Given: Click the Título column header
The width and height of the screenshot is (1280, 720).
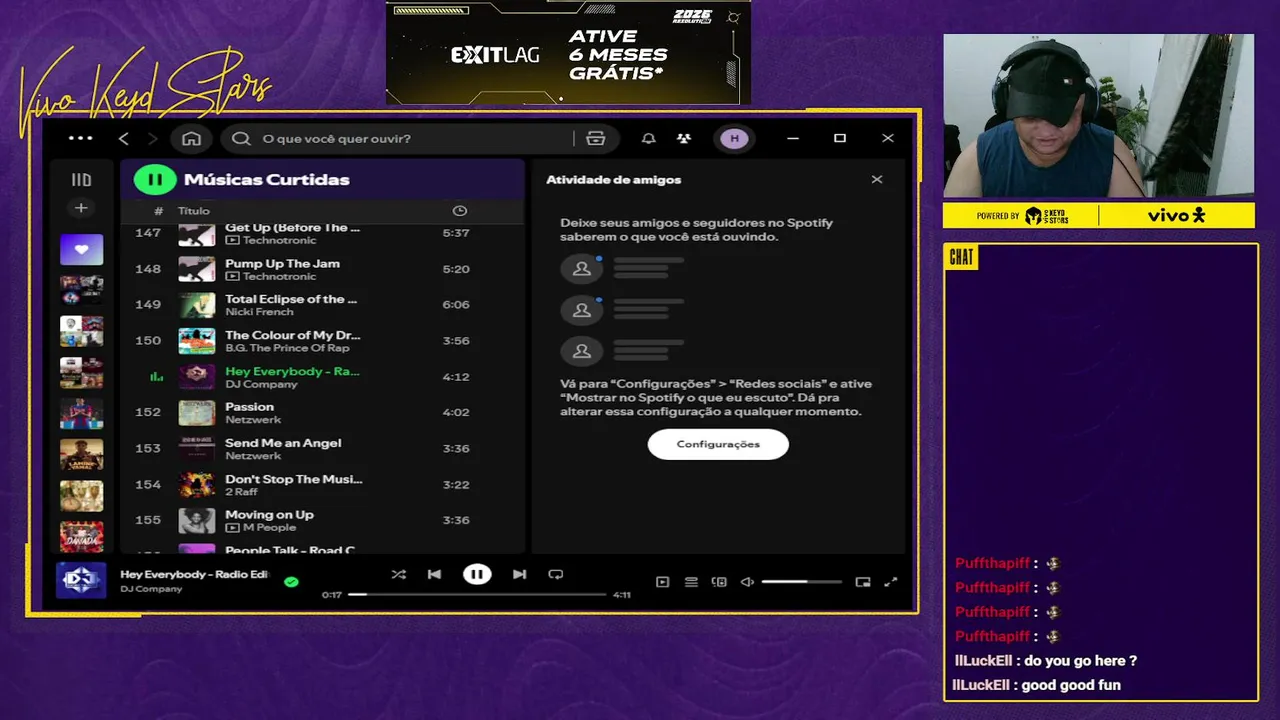Looking at the screenshot, I should pyautogui.click(x=194, y=211).
